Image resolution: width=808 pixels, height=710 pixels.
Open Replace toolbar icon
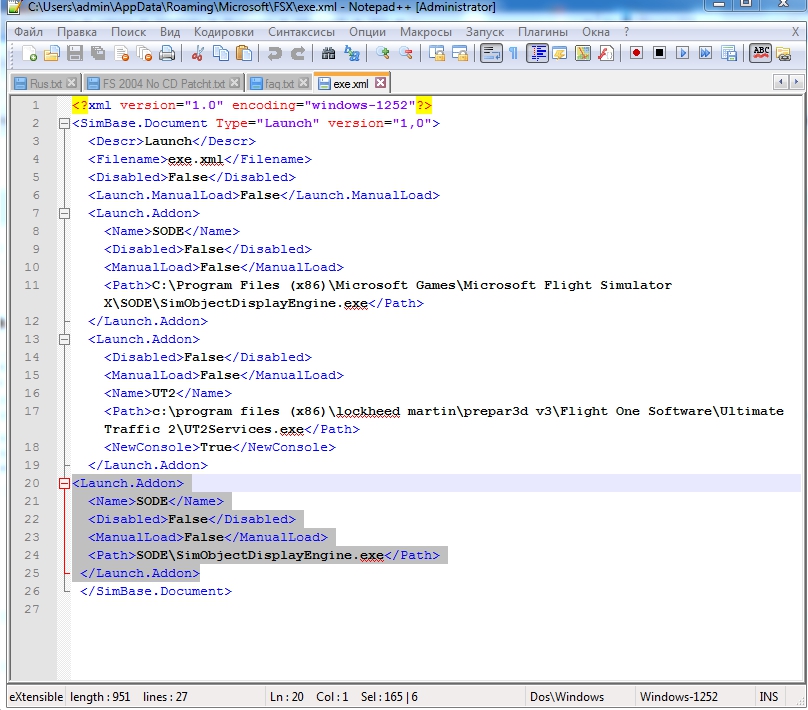click(351, 53)
